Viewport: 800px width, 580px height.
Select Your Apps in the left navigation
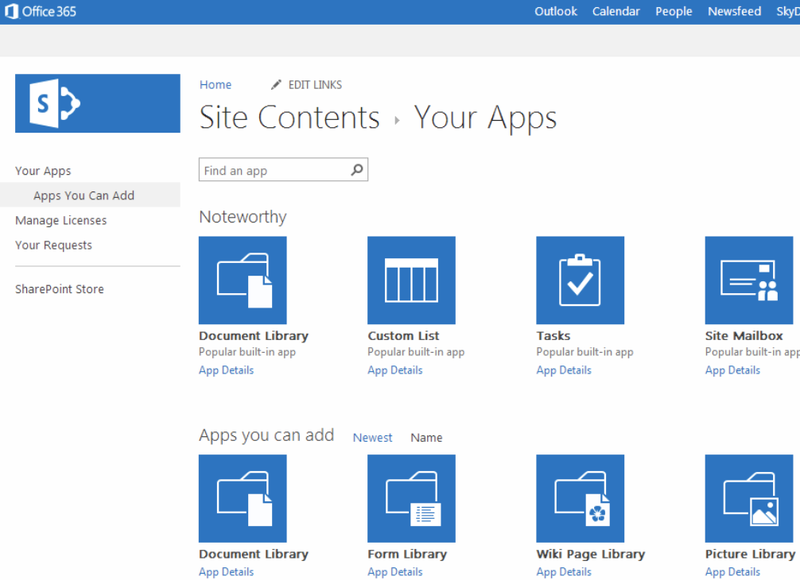tap(43, 171)
